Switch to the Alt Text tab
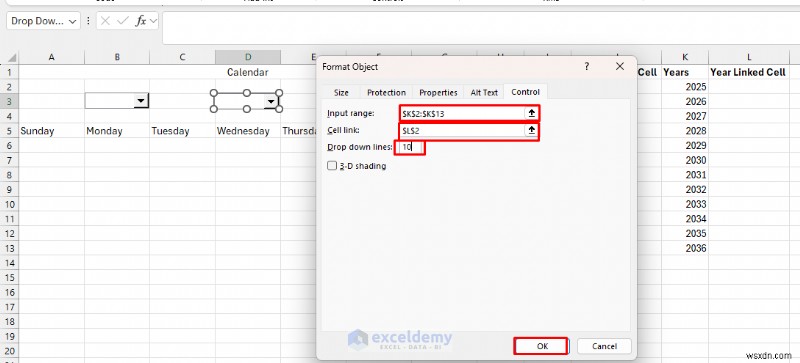Image resolution: width=800 pixels, height=363 pixels. tap(484, 92)
